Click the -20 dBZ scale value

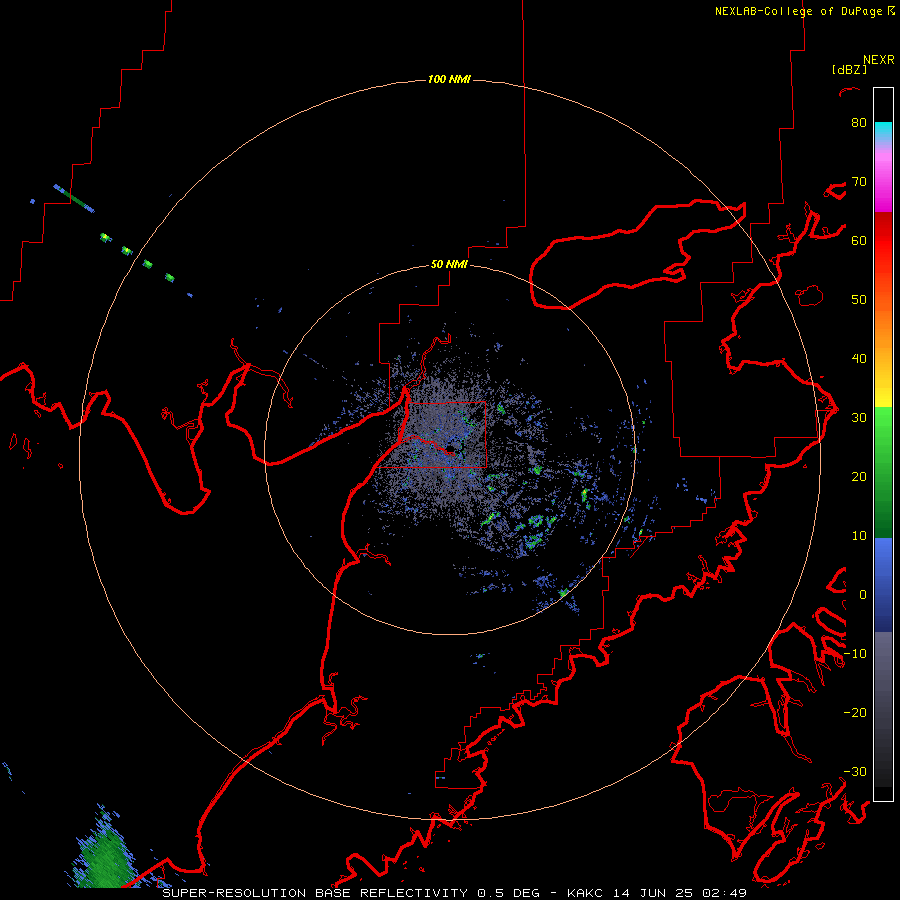tap(855, 712)
